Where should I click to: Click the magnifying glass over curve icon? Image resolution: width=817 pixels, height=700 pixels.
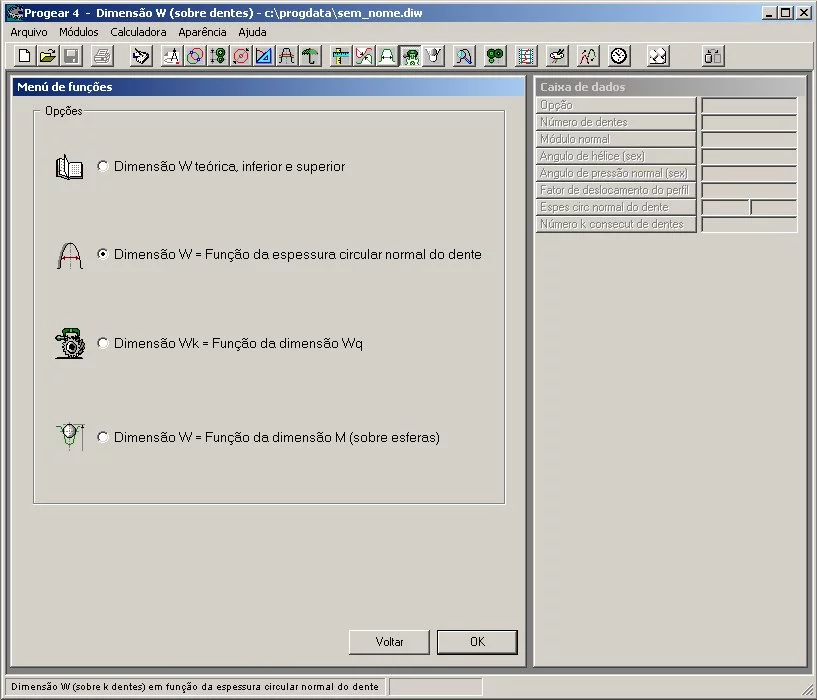tap(464, 56)
